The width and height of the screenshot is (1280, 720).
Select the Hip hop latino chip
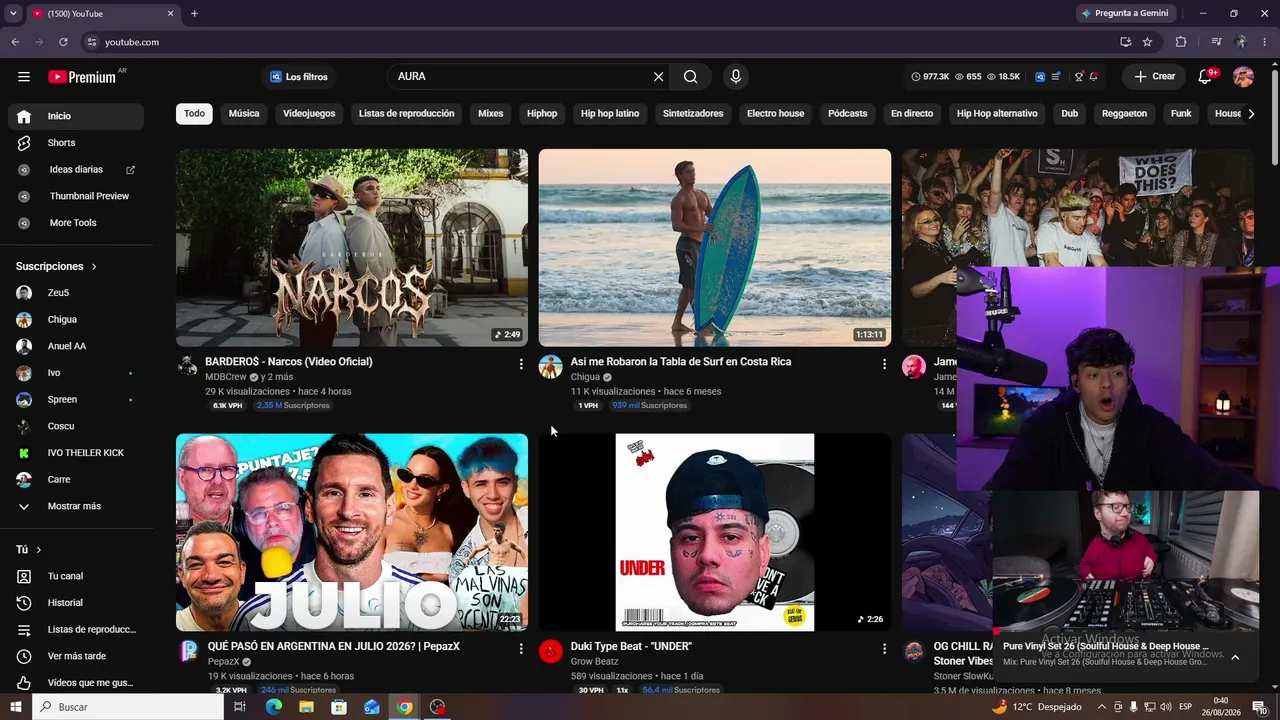click(610, 114)
